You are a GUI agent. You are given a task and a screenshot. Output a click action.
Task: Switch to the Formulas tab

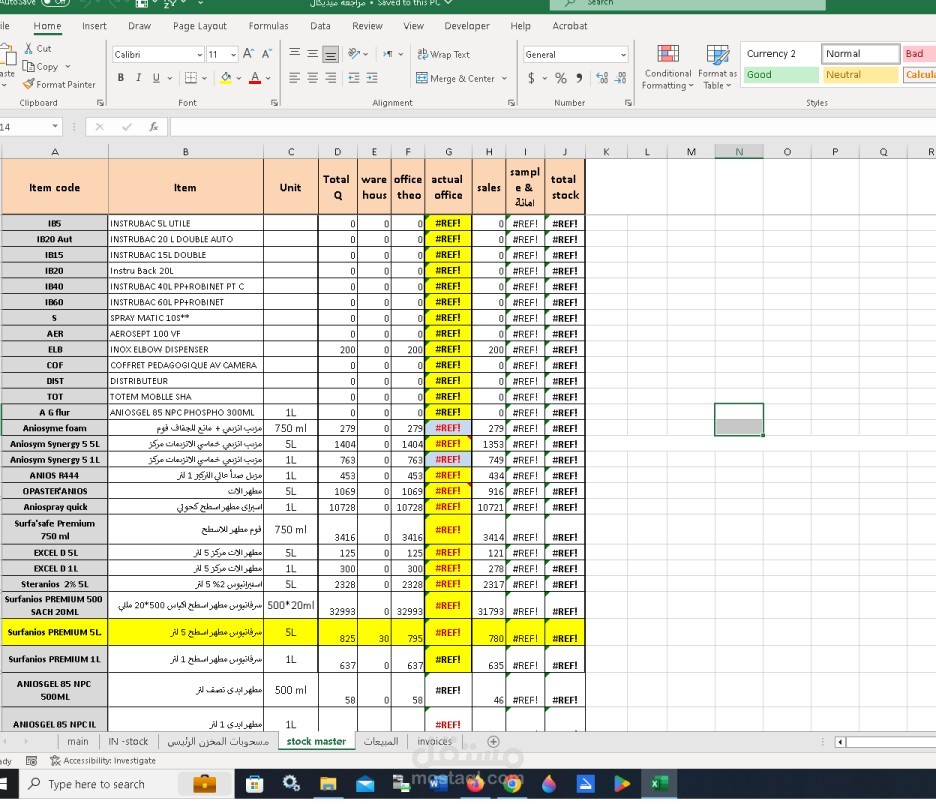(x=268, y=26)
